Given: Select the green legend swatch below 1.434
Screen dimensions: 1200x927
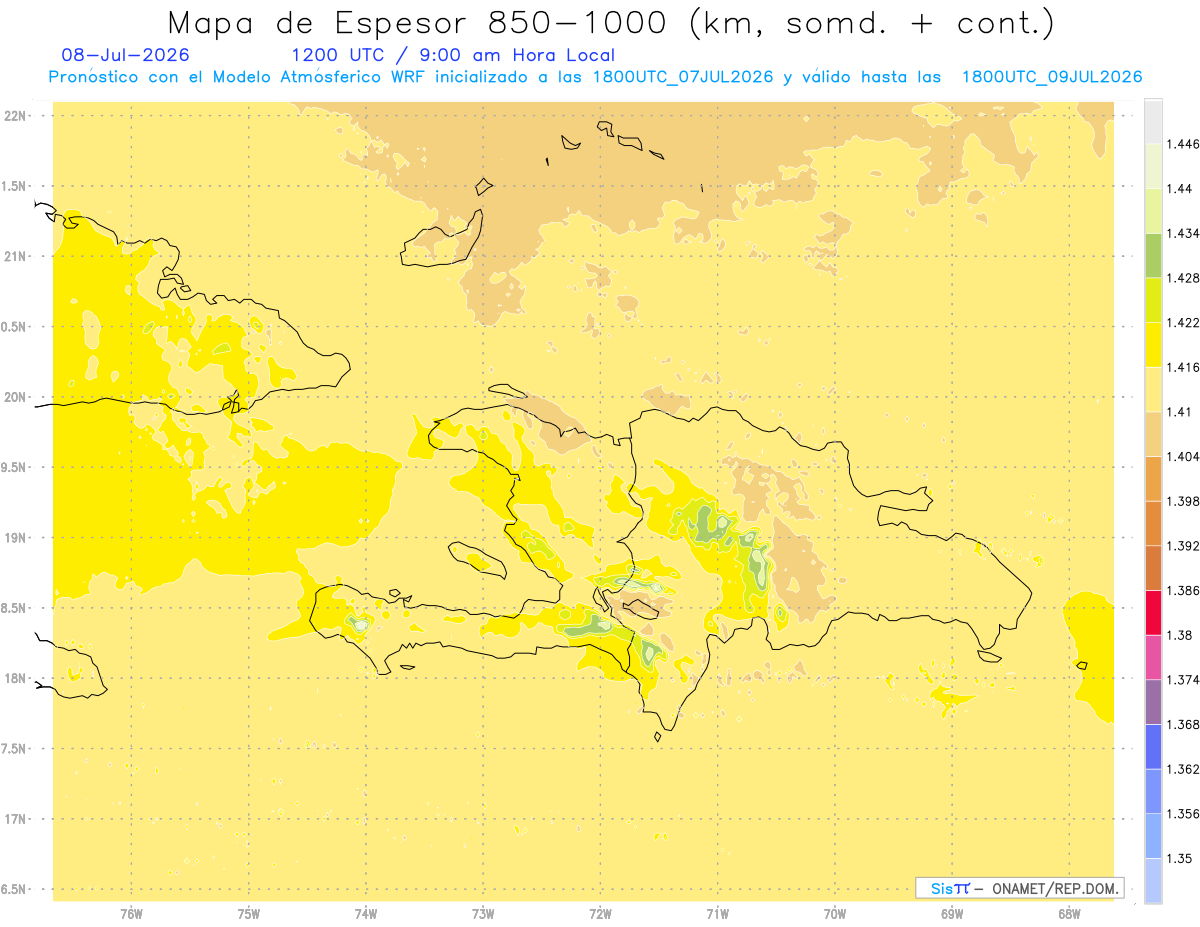Looking at the screenshot, I should pos(1153,255).
